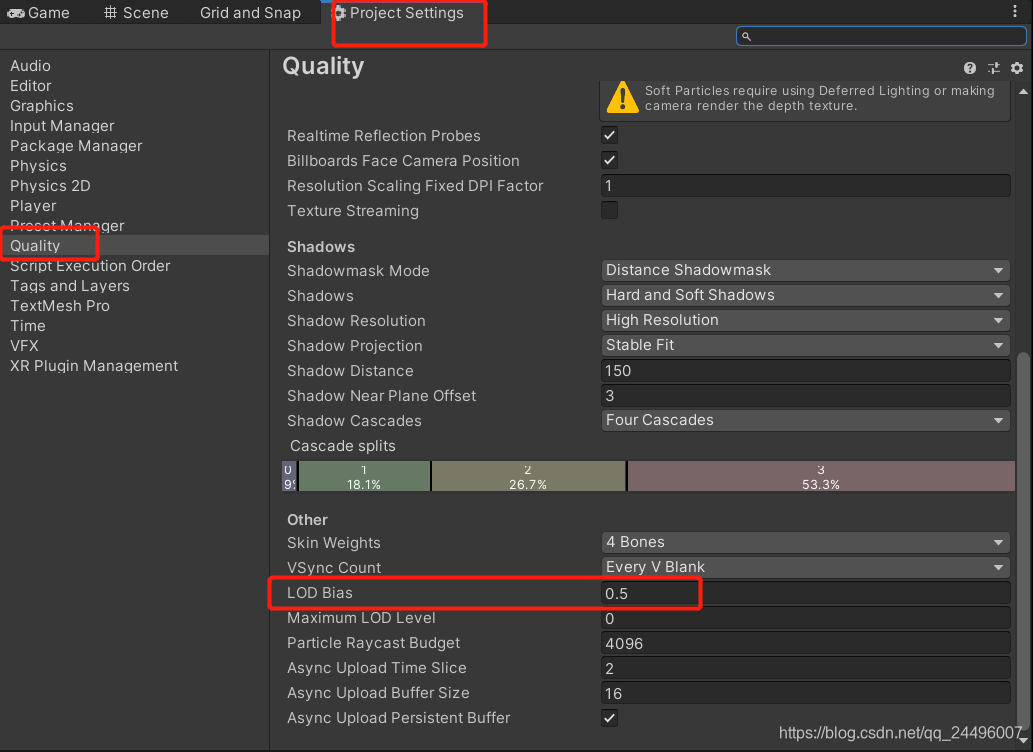Click the gamepad icon on the Game tab
The image size is (1033, 752).
pyautogui.click(x=15, y=12)
